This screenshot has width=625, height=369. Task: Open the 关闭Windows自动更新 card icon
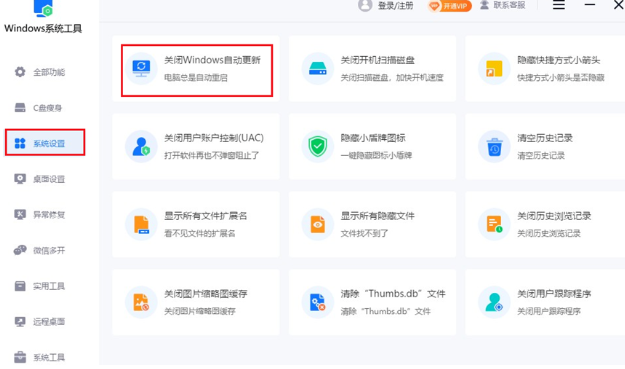click(141, 69)
